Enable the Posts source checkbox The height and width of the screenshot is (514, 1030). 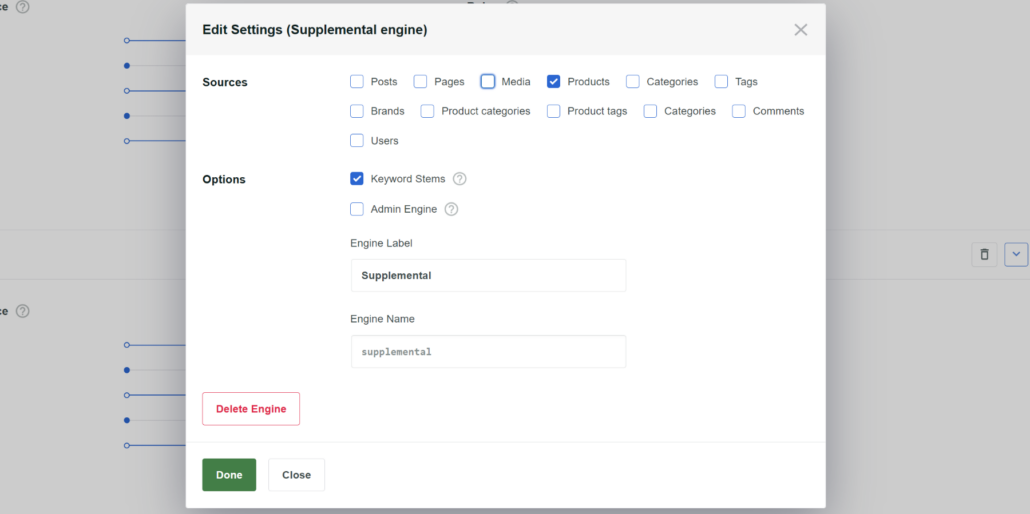pyautogui.click(x=357, y=82)
